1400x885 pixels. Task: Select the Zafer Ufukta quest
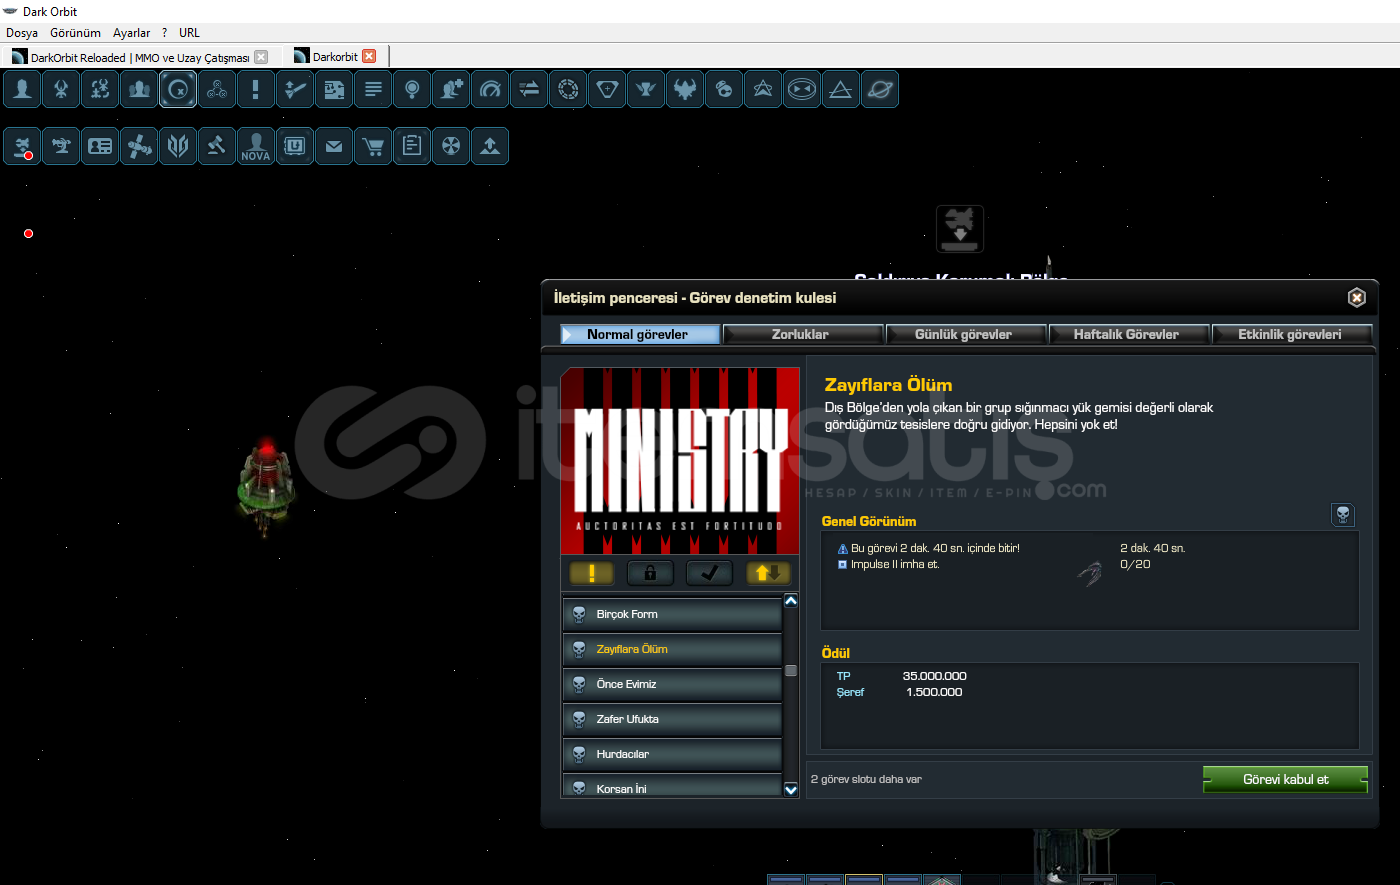tap(672, 719)
